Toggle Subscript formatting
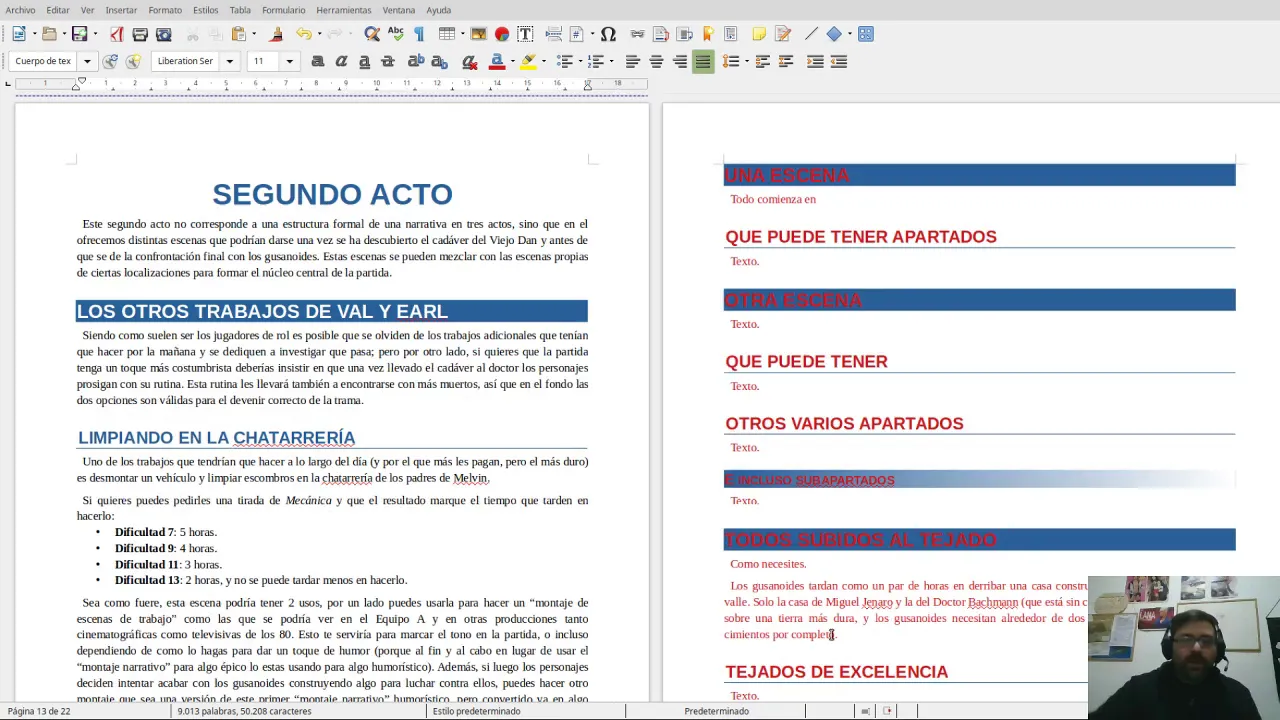 [x=440, y=61]
